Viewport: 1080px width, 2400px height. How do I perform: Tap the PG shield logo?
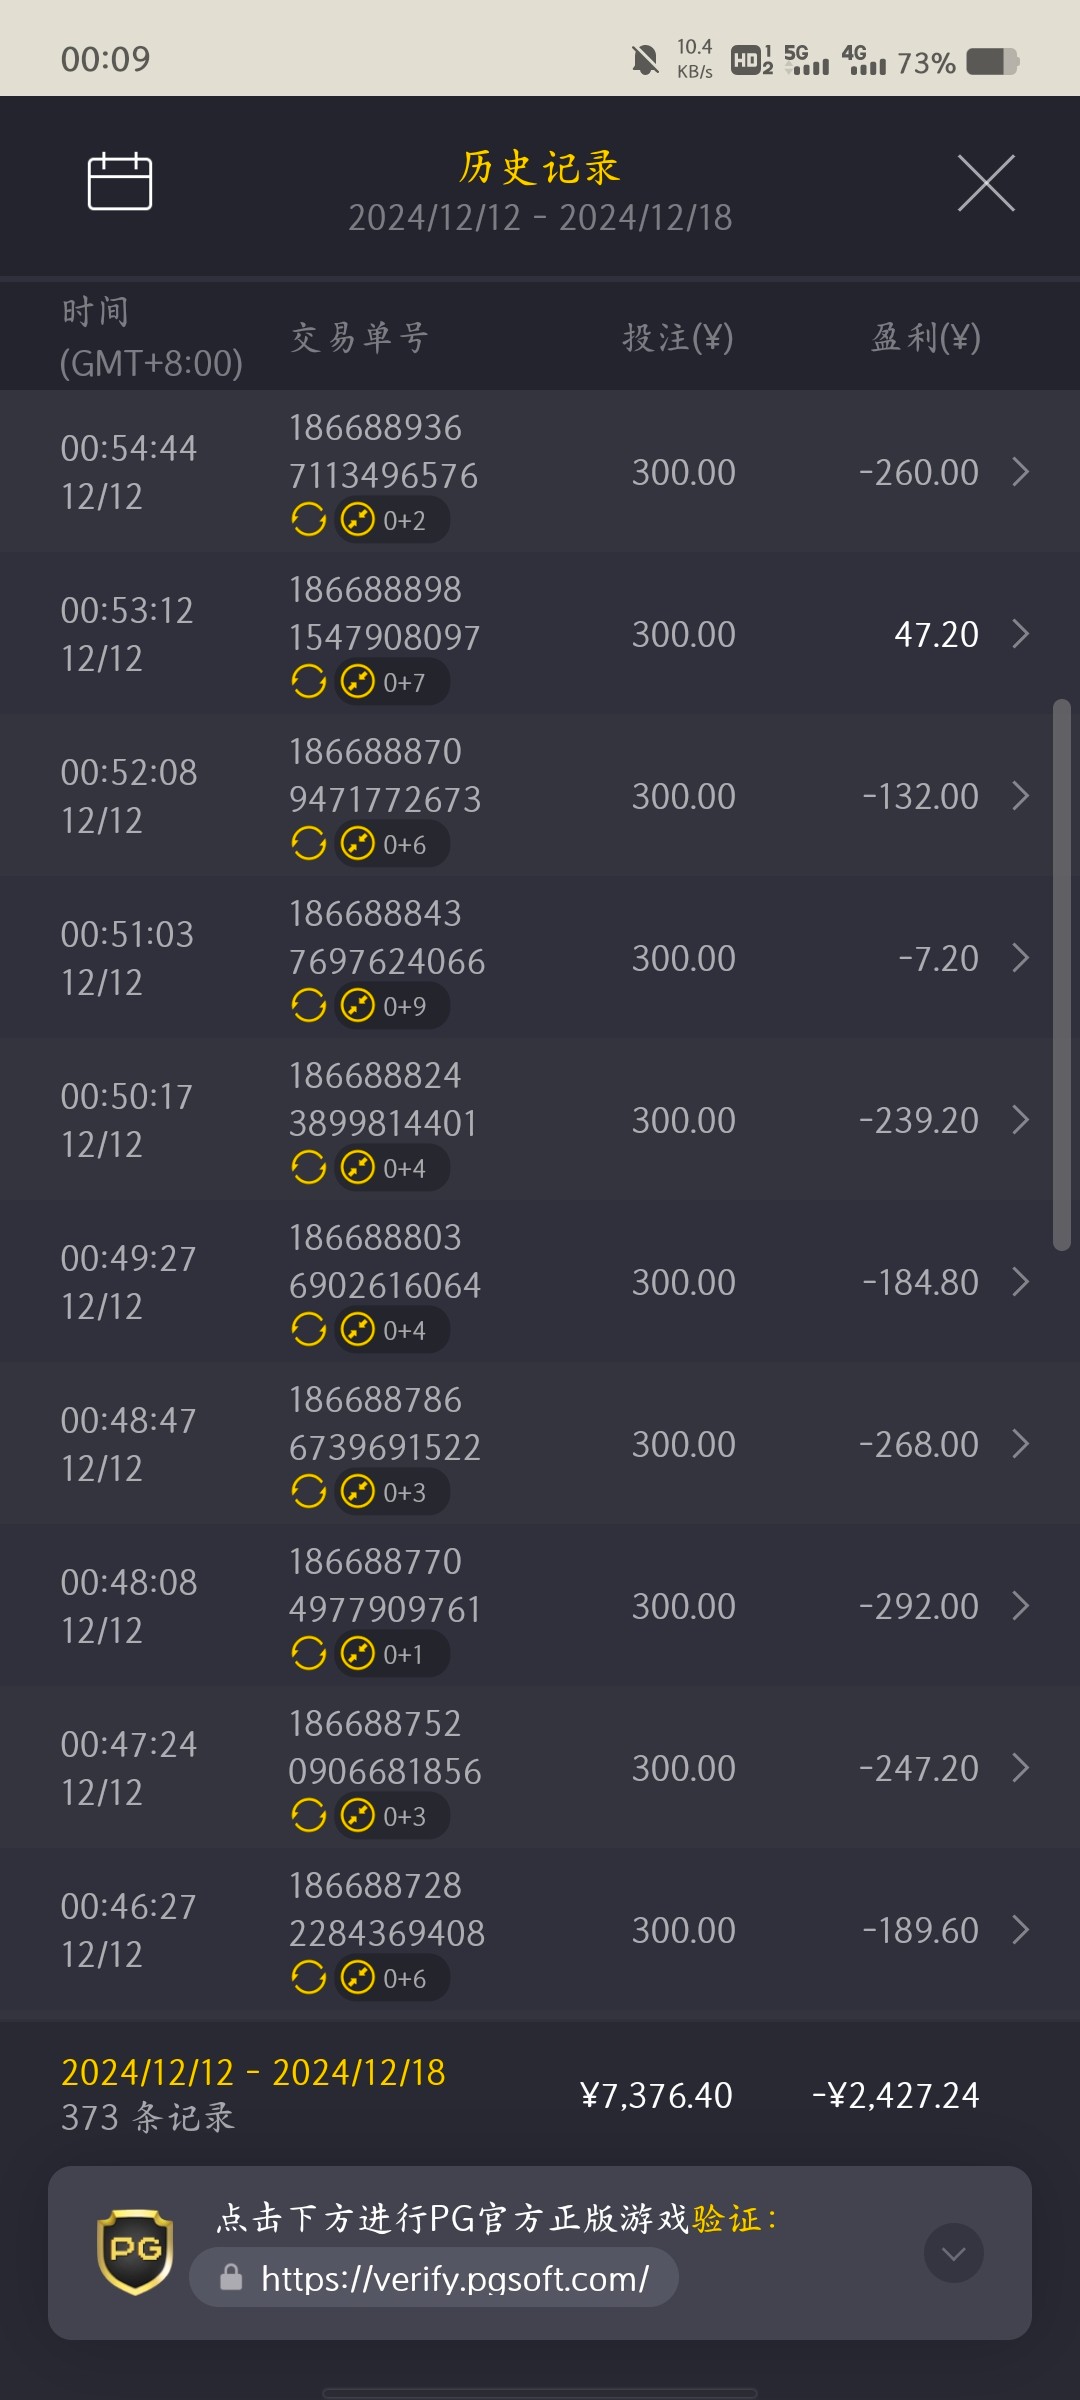click(x=135, y=2252)
